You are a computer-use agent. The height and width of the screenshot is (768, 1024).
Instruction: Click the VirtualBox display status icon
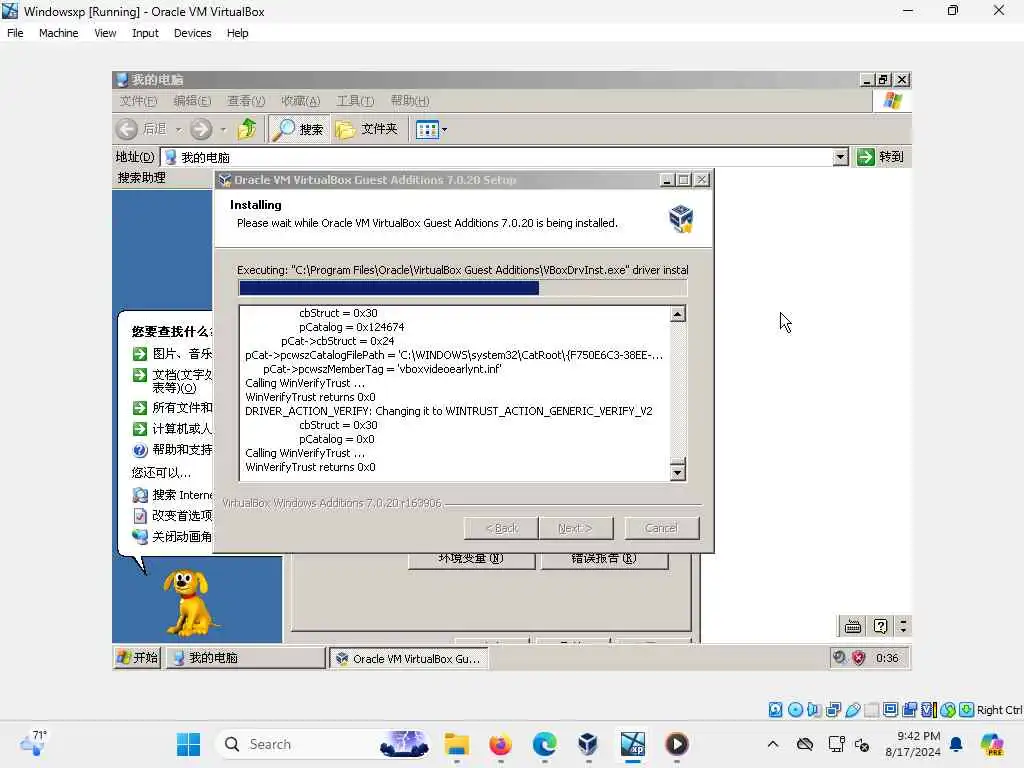point(890,710)
